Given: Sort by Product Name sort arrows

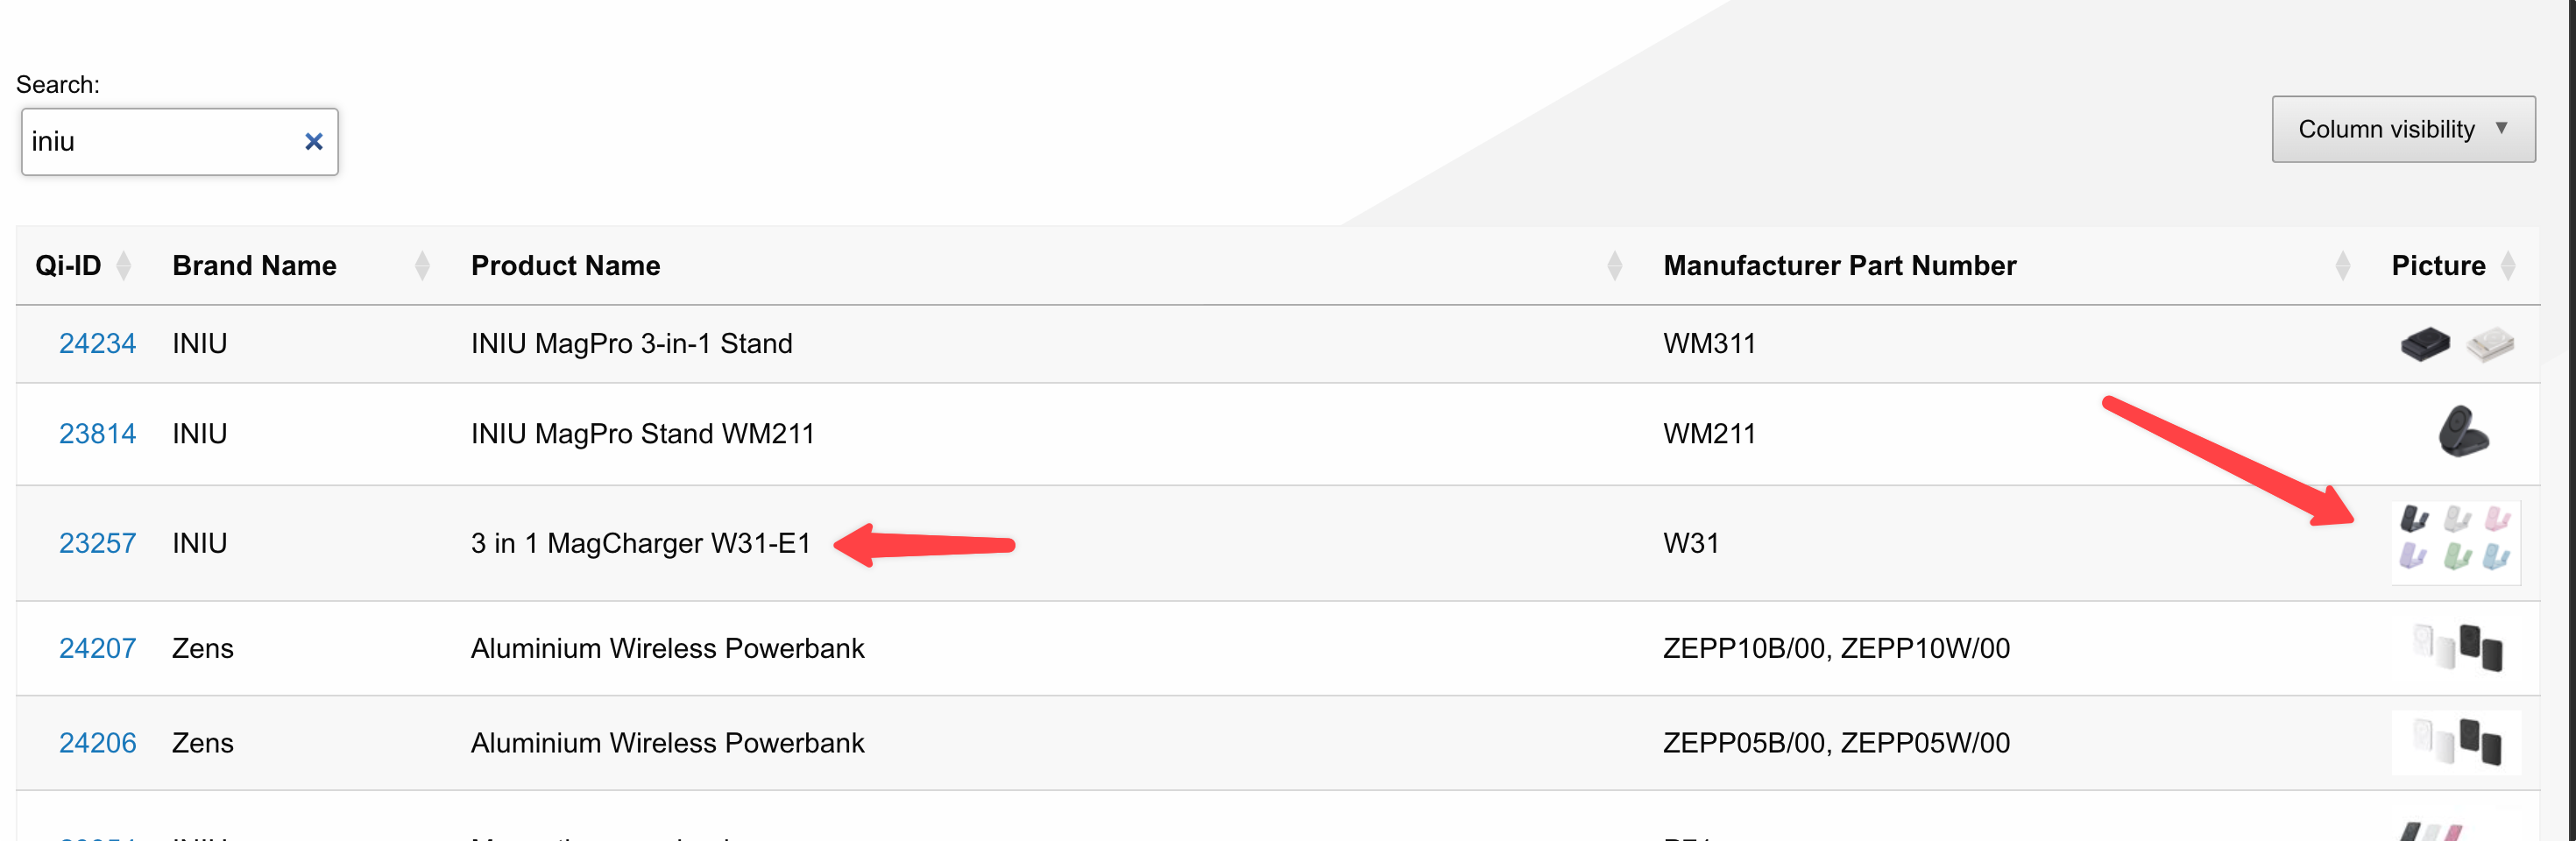Looking at the screenshot, I should pos(1614,266).
